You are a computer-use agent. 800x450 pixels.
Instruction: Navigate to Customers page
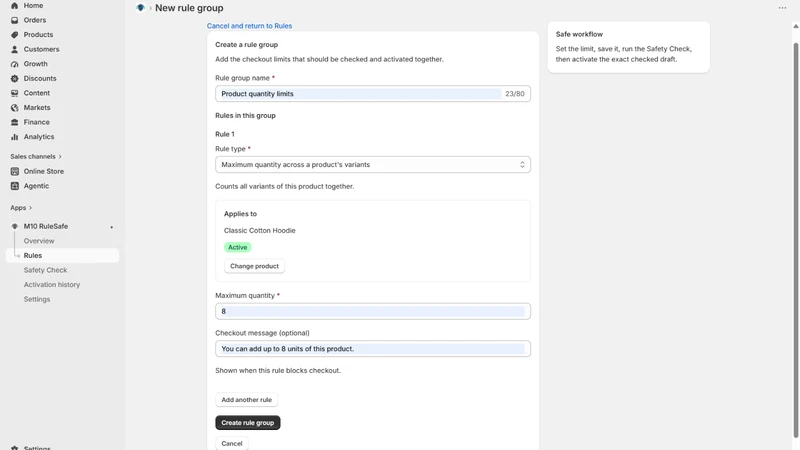[41, 49]
